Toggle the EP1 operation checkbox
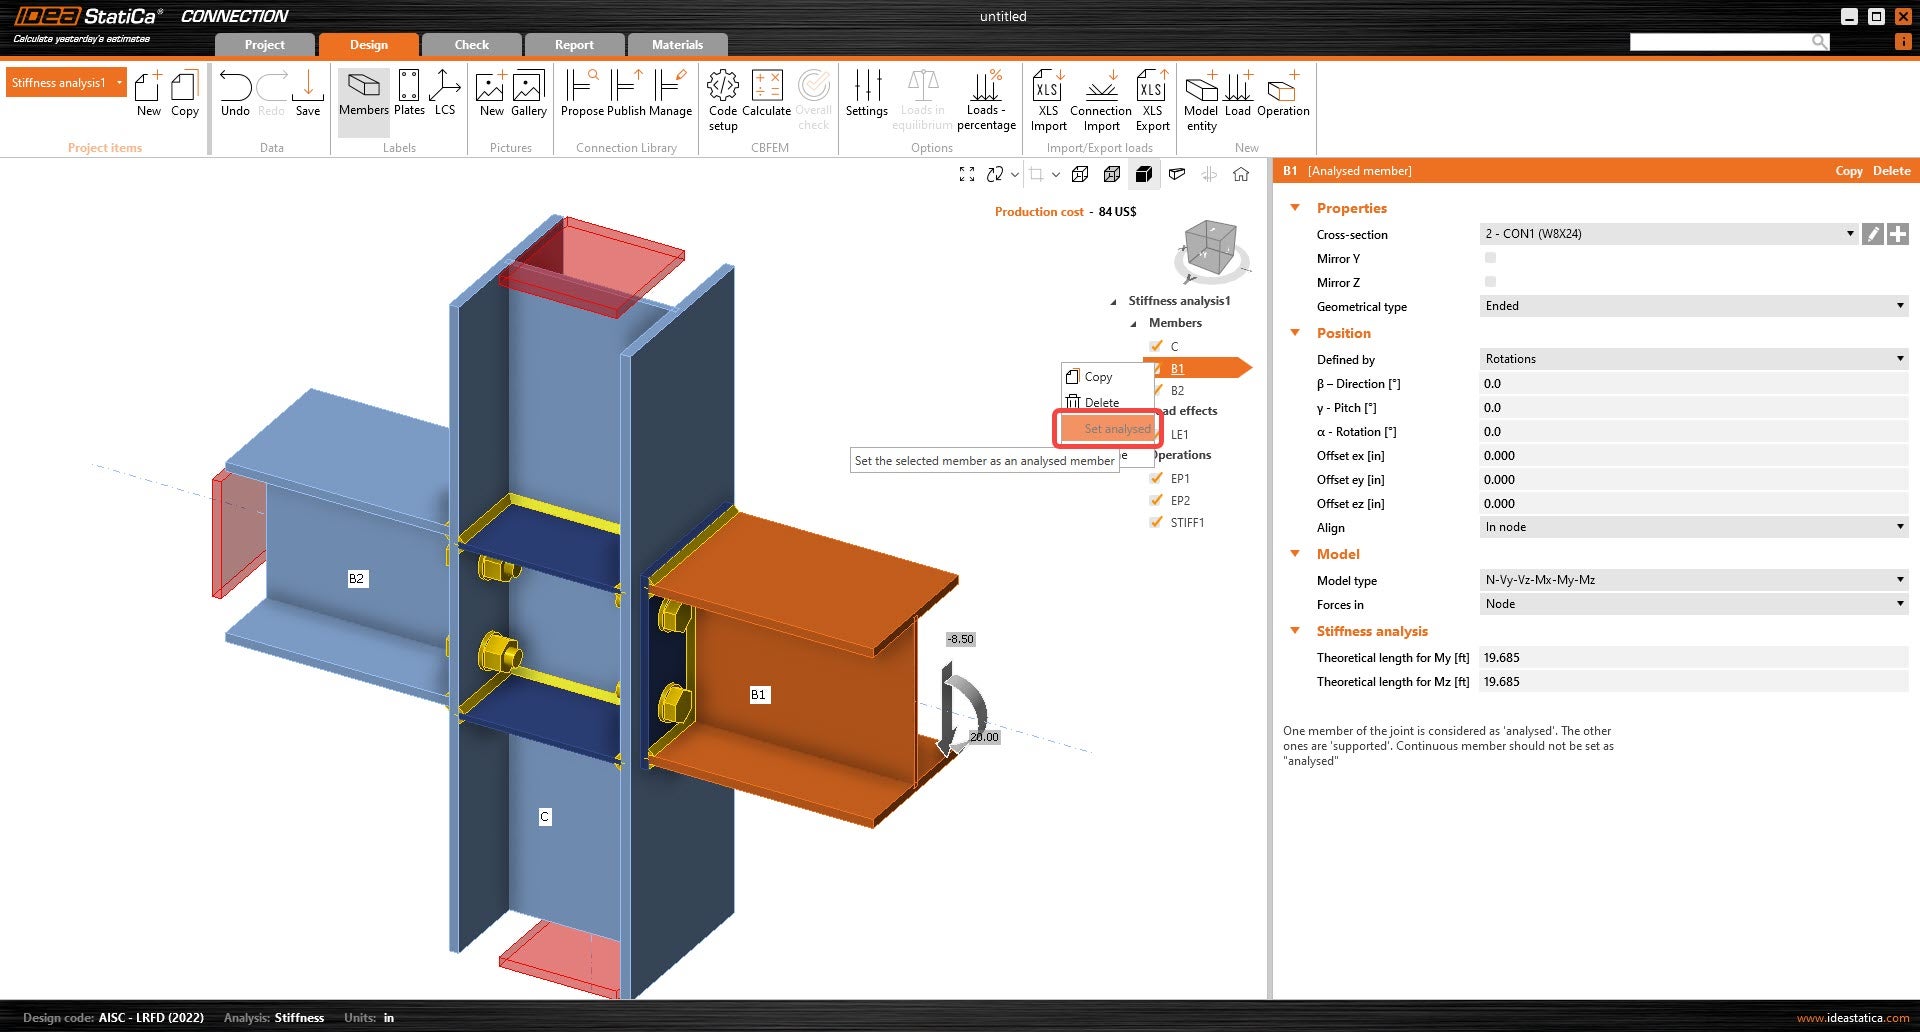The height and width of the screenshot is (1032, 1920). 1157,478
